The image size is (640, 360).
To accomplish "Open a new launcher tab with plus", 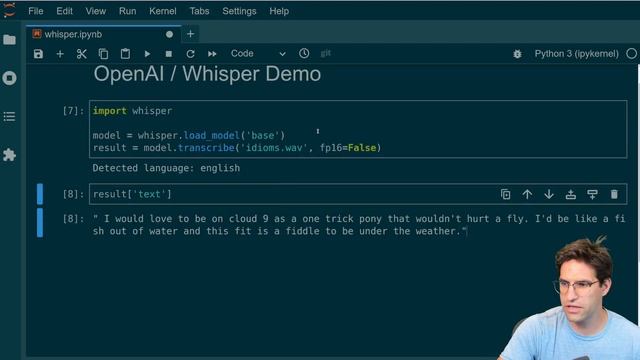I will [x=191, y=34].
